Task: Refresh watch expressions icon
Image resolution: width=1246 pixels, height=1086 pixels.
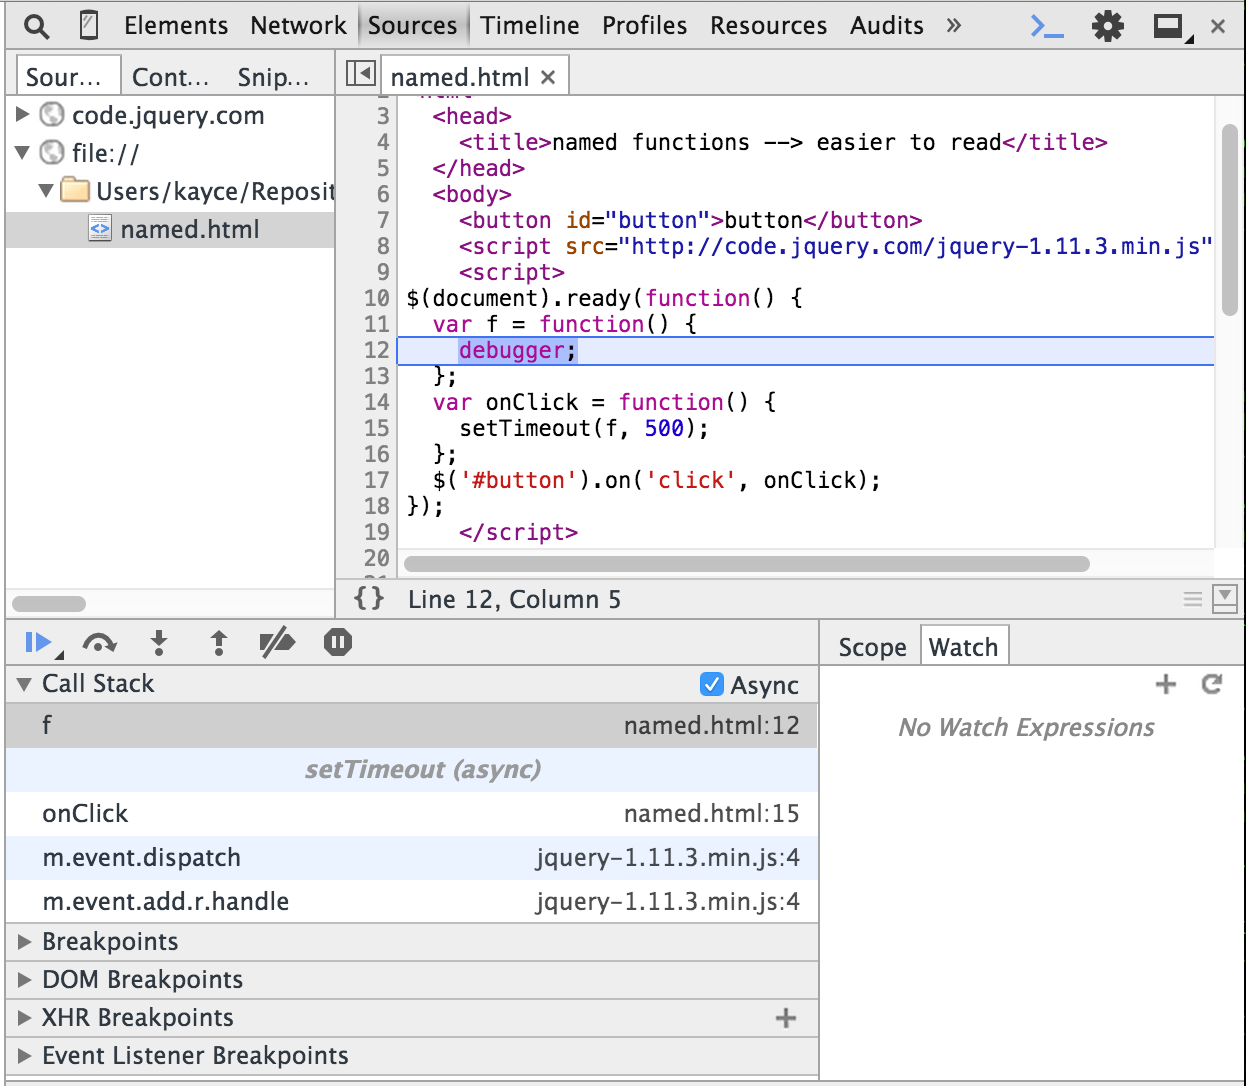Action: (x=1212, y=684)
